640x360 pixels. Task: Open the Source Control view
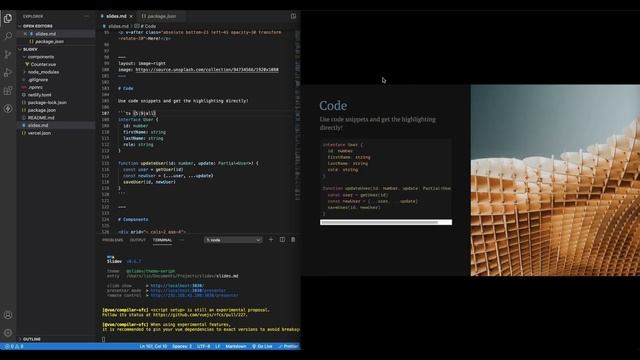click(x=8, y=54)
